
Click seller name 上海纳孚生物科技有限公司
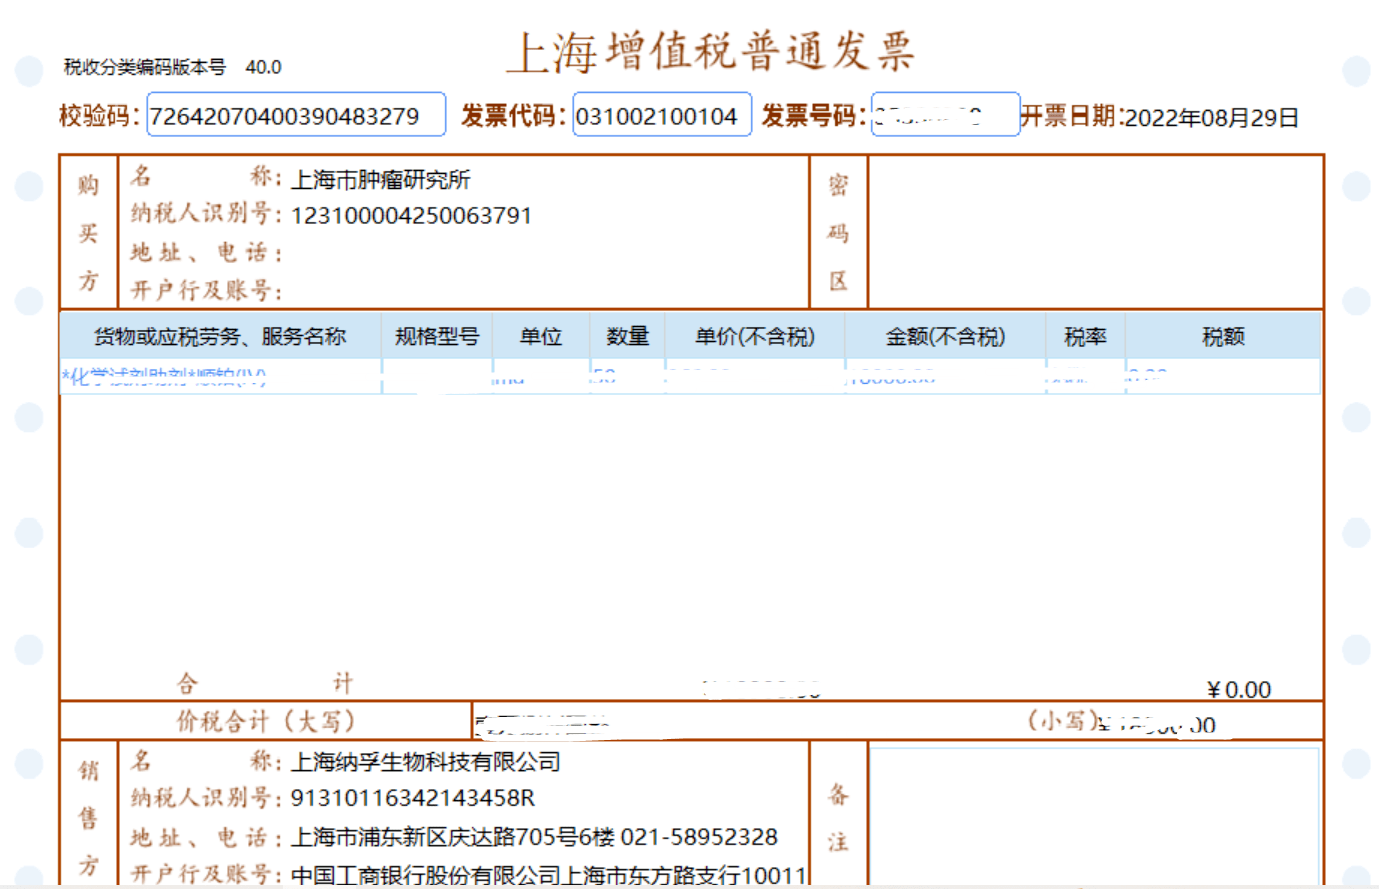pyautogui.click(x=425, y=762)
